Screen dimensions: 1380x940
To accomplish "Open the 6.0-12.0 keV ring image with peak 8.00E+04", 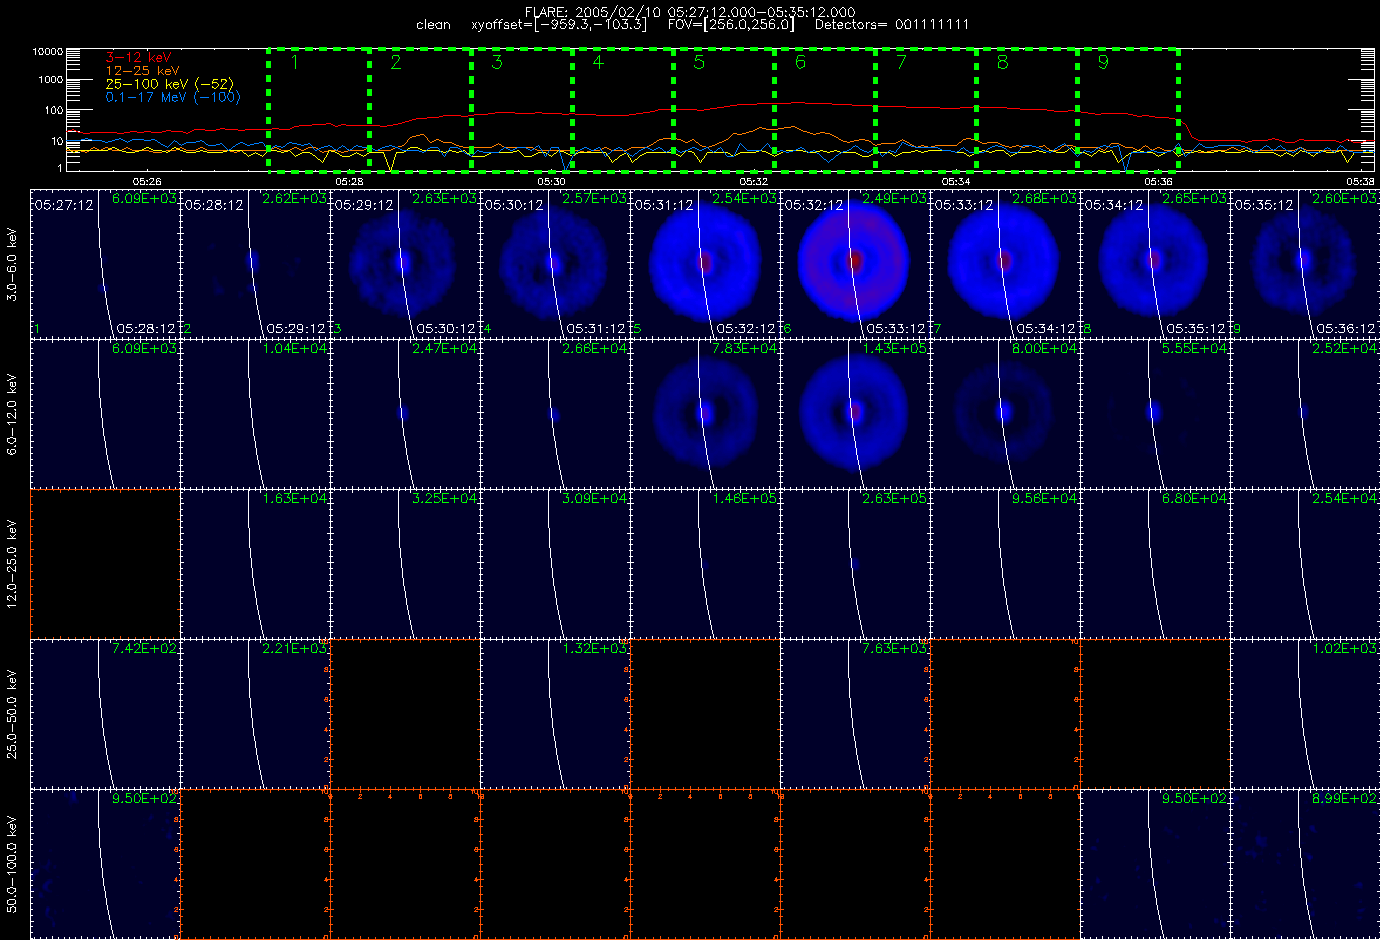I will pos(1003,411).
